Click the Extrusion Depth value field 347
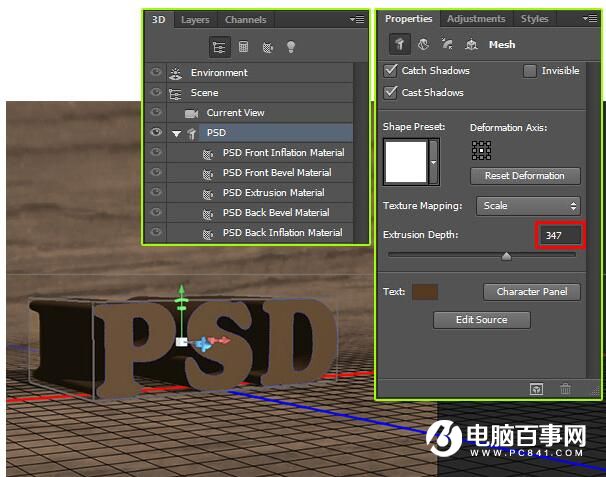606x477 pixels. [560, 235]
